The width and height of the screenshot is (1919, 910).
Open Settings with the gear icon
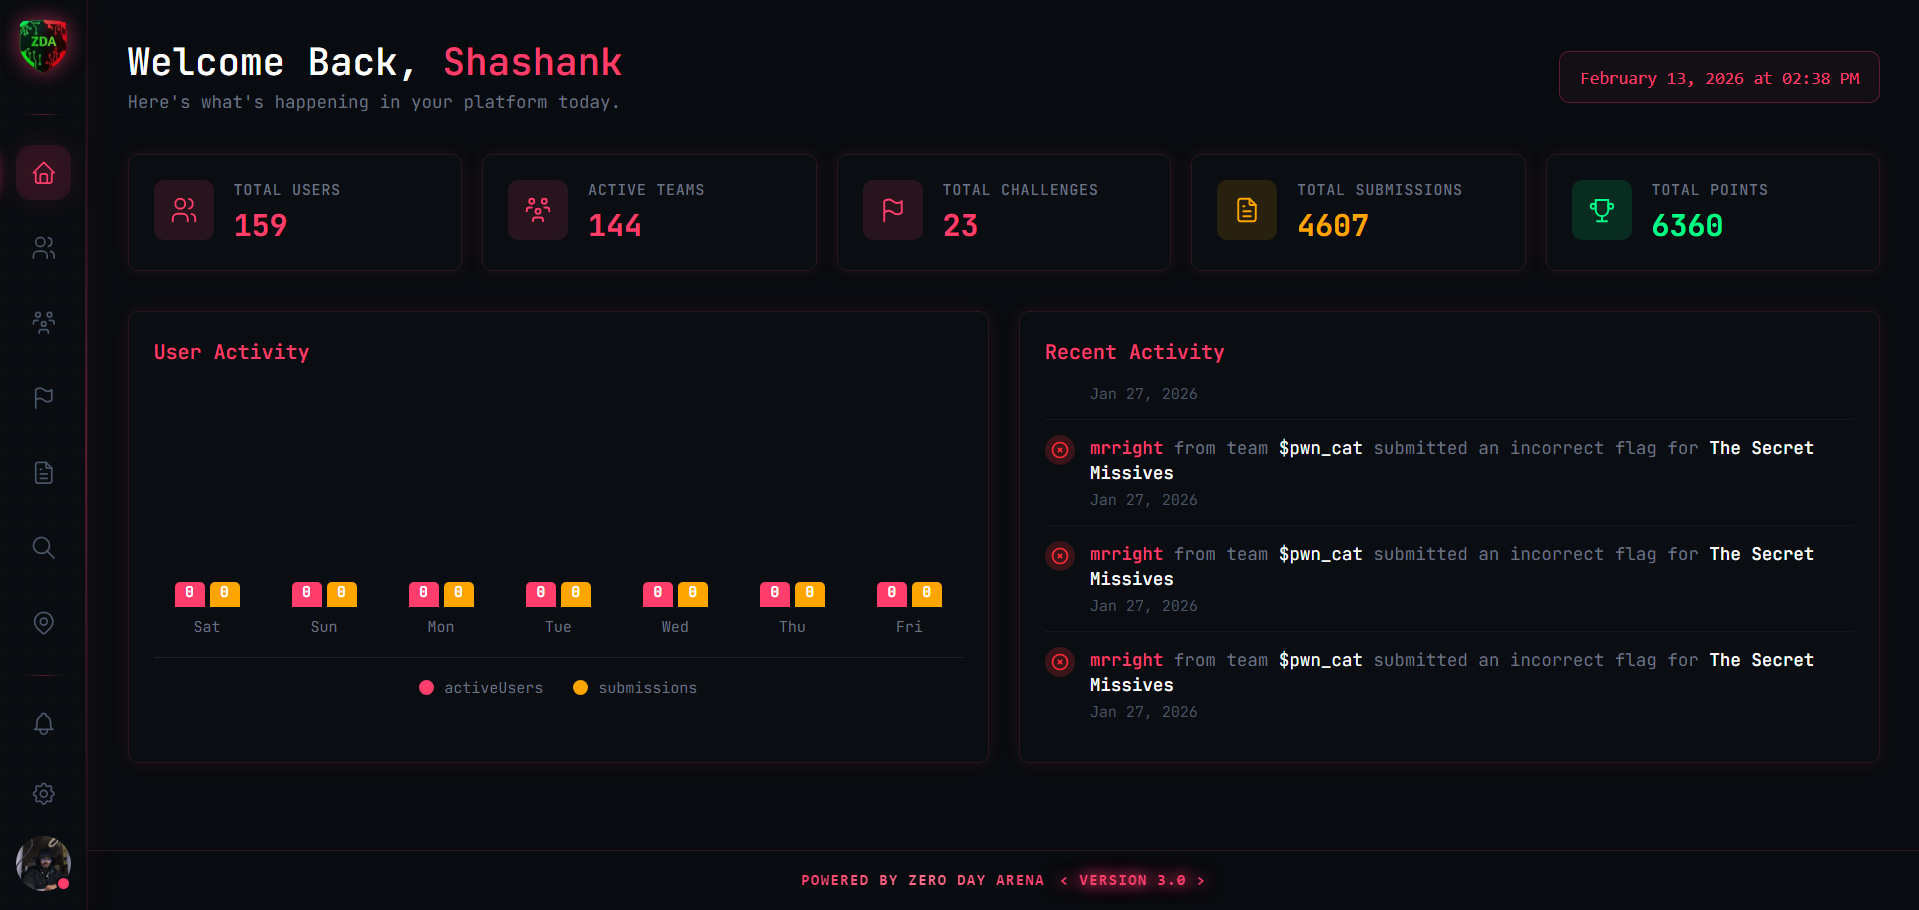[43, 793]
